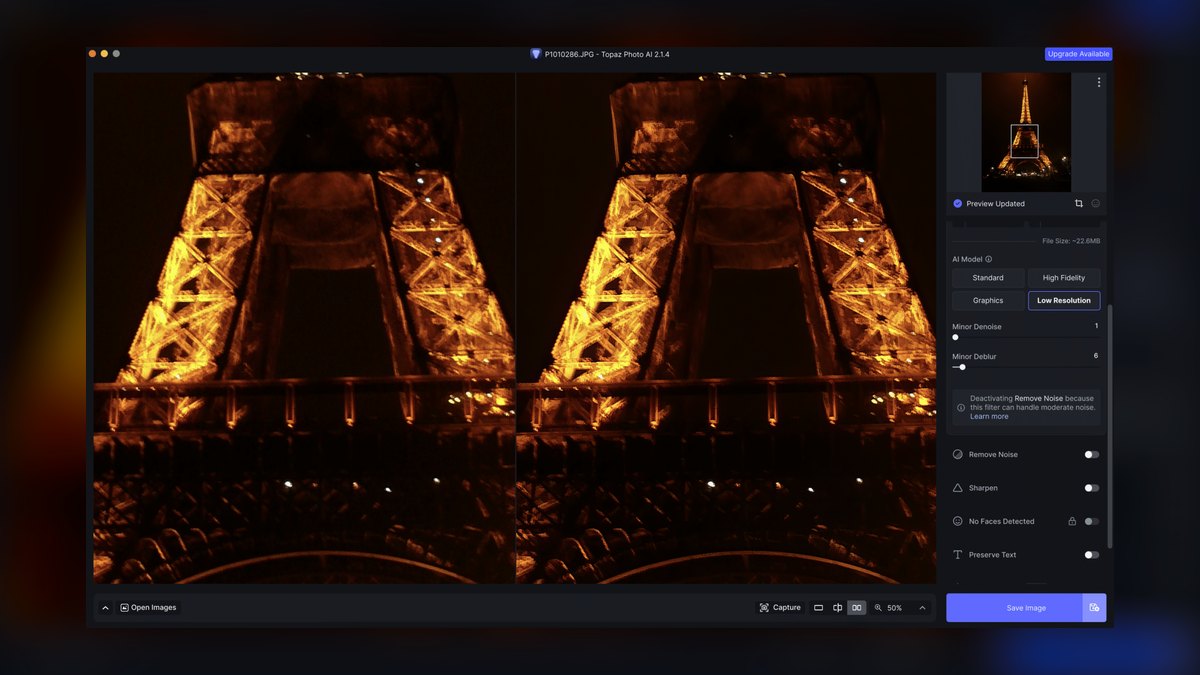1200x675 pixels.
Task: Click the save options icon beside Save Image
Action: [x=1094, y=607]
